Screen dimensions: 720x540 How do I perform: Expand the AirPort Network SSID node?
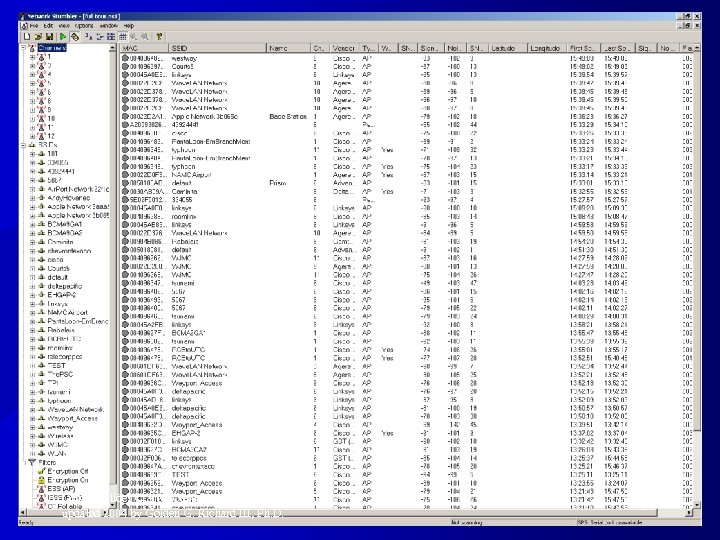32,189
